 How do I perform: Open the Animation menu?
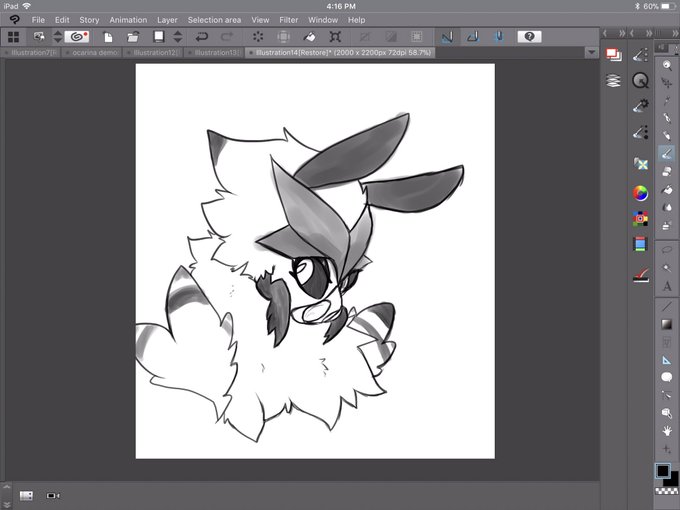tap(128, 20)
